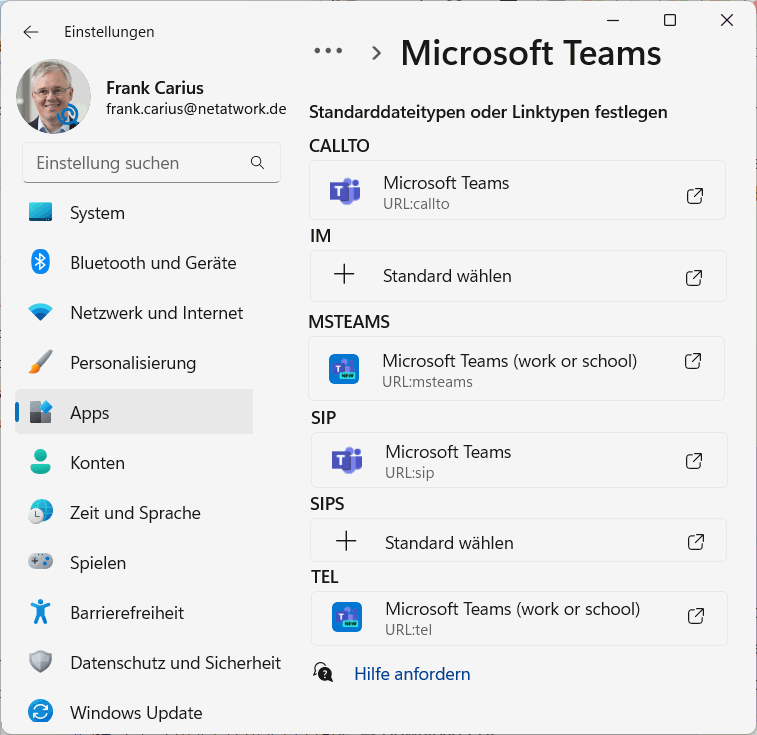The height and width of the screenshot is (735, 757).
Task: Open Personalisierung brush icon
Action: (41, 362)
